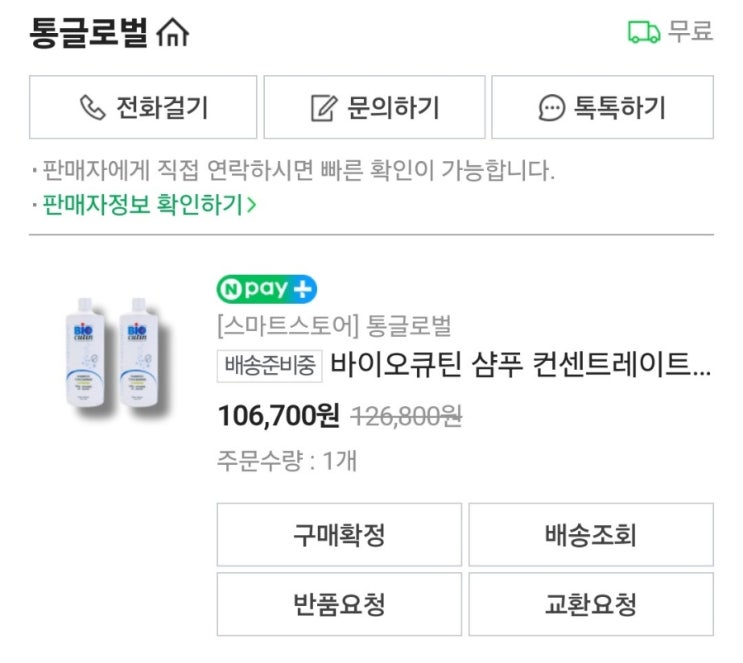Image resolution: width=743 pixels, height=663 pixels.
Task: Click the pencil icon in 문의하기
Action: pos(322,108)
